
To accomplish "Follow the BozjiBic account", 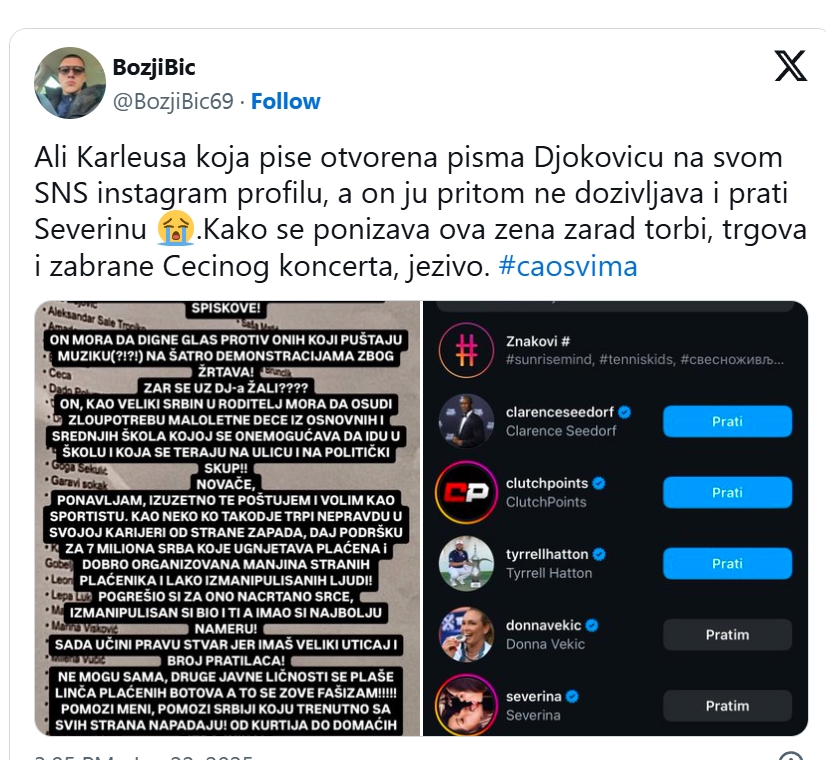I will (x=286, y=101).
